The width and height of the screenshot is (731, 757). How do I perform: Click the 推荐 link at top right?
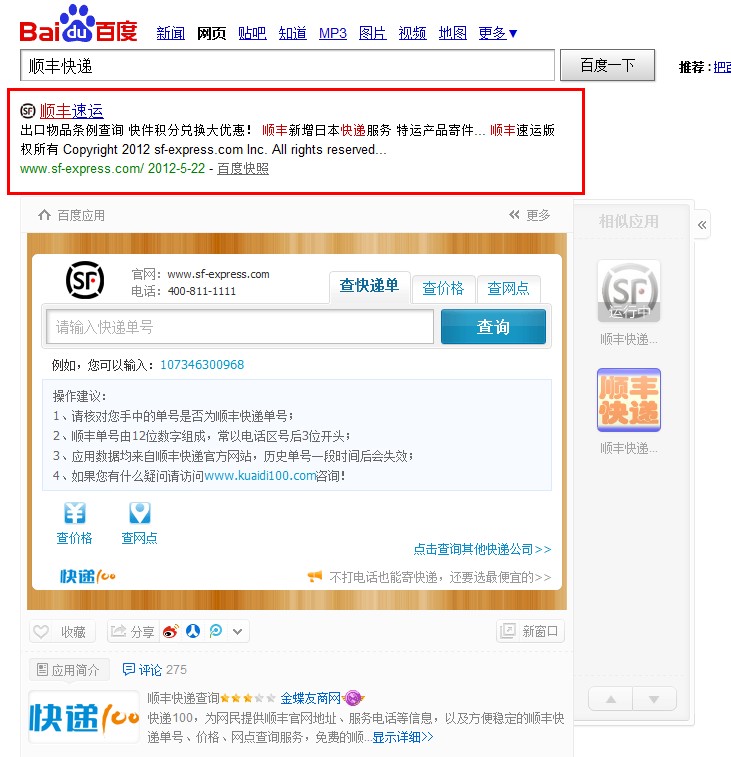722,67
